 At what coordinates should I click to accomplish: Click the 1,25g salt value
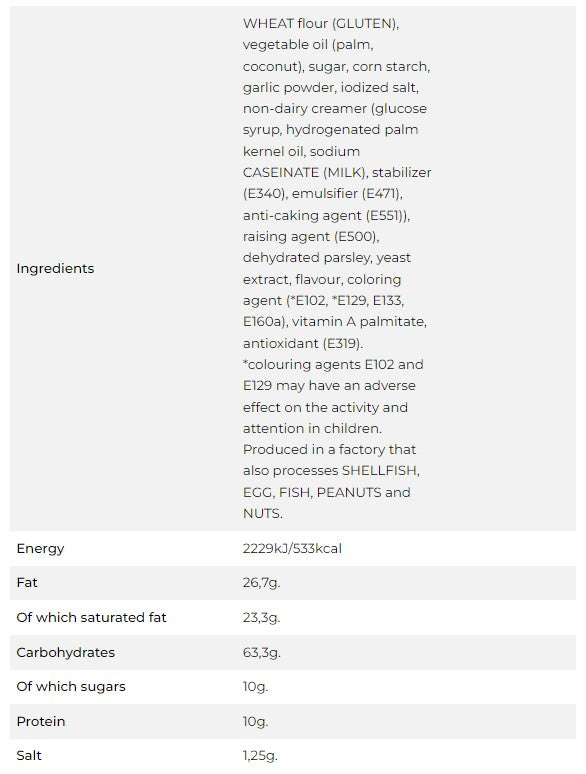tap(260, 756)
